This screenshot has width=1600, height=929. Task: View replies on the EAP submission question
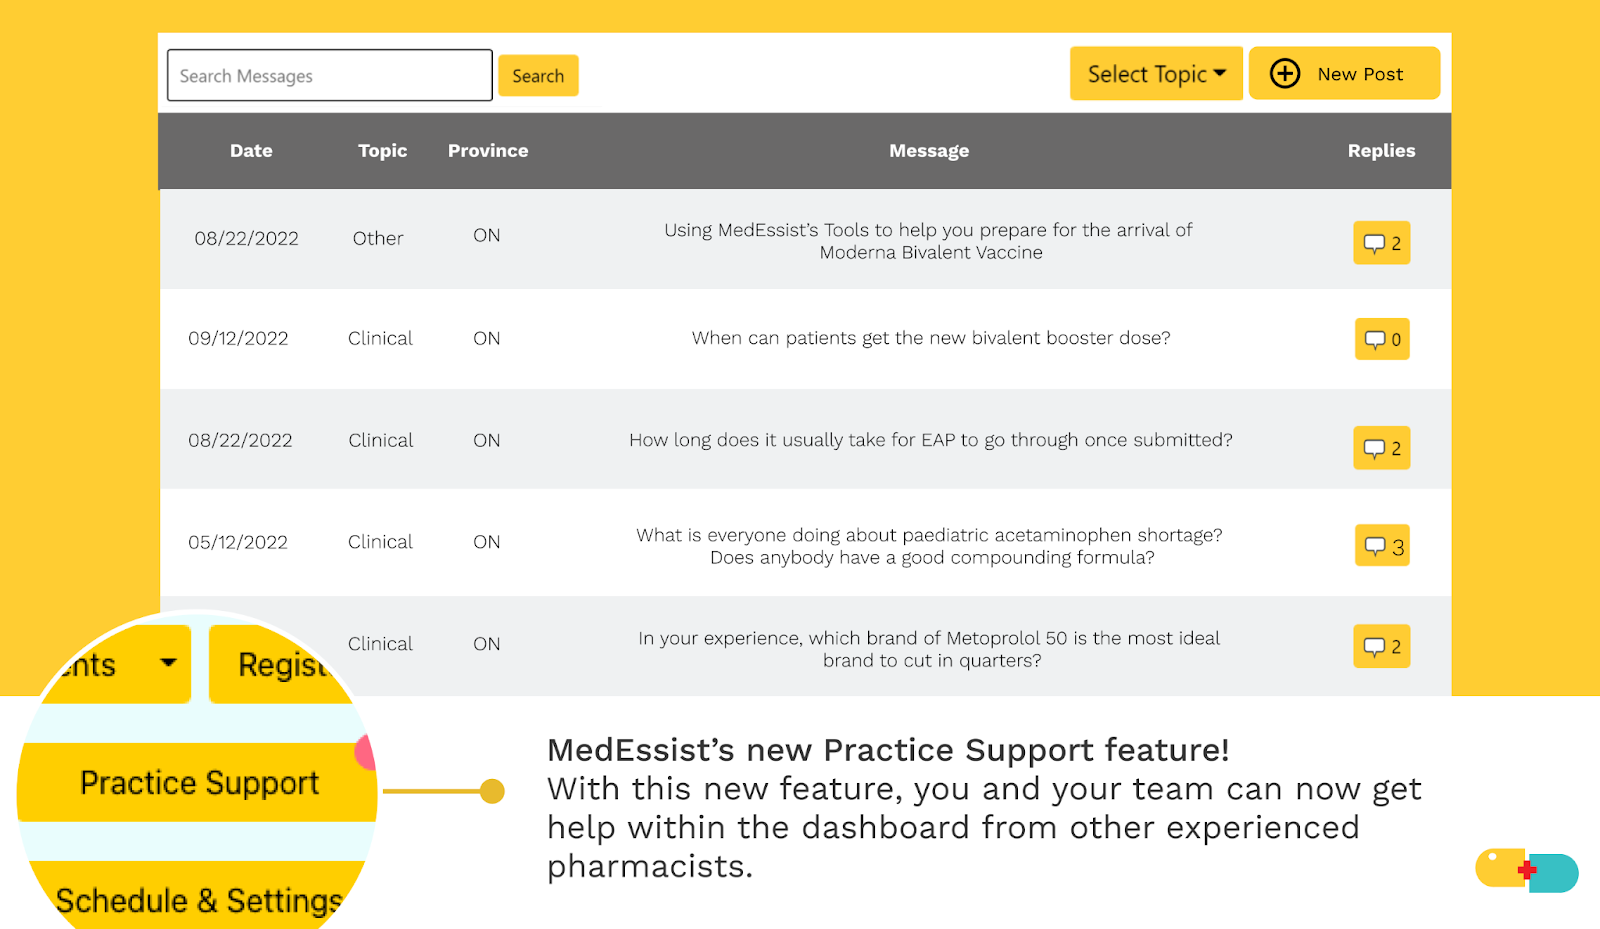coord(1382,448)
